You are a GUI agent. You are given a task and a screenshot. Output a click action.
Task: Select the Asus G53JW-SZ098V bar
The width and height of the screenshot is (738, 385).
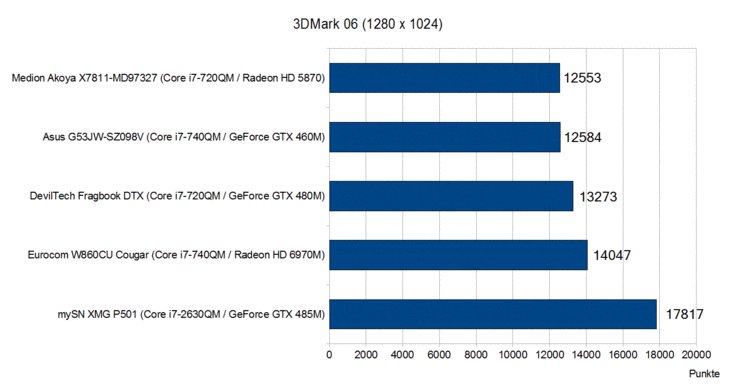[445, 137]
